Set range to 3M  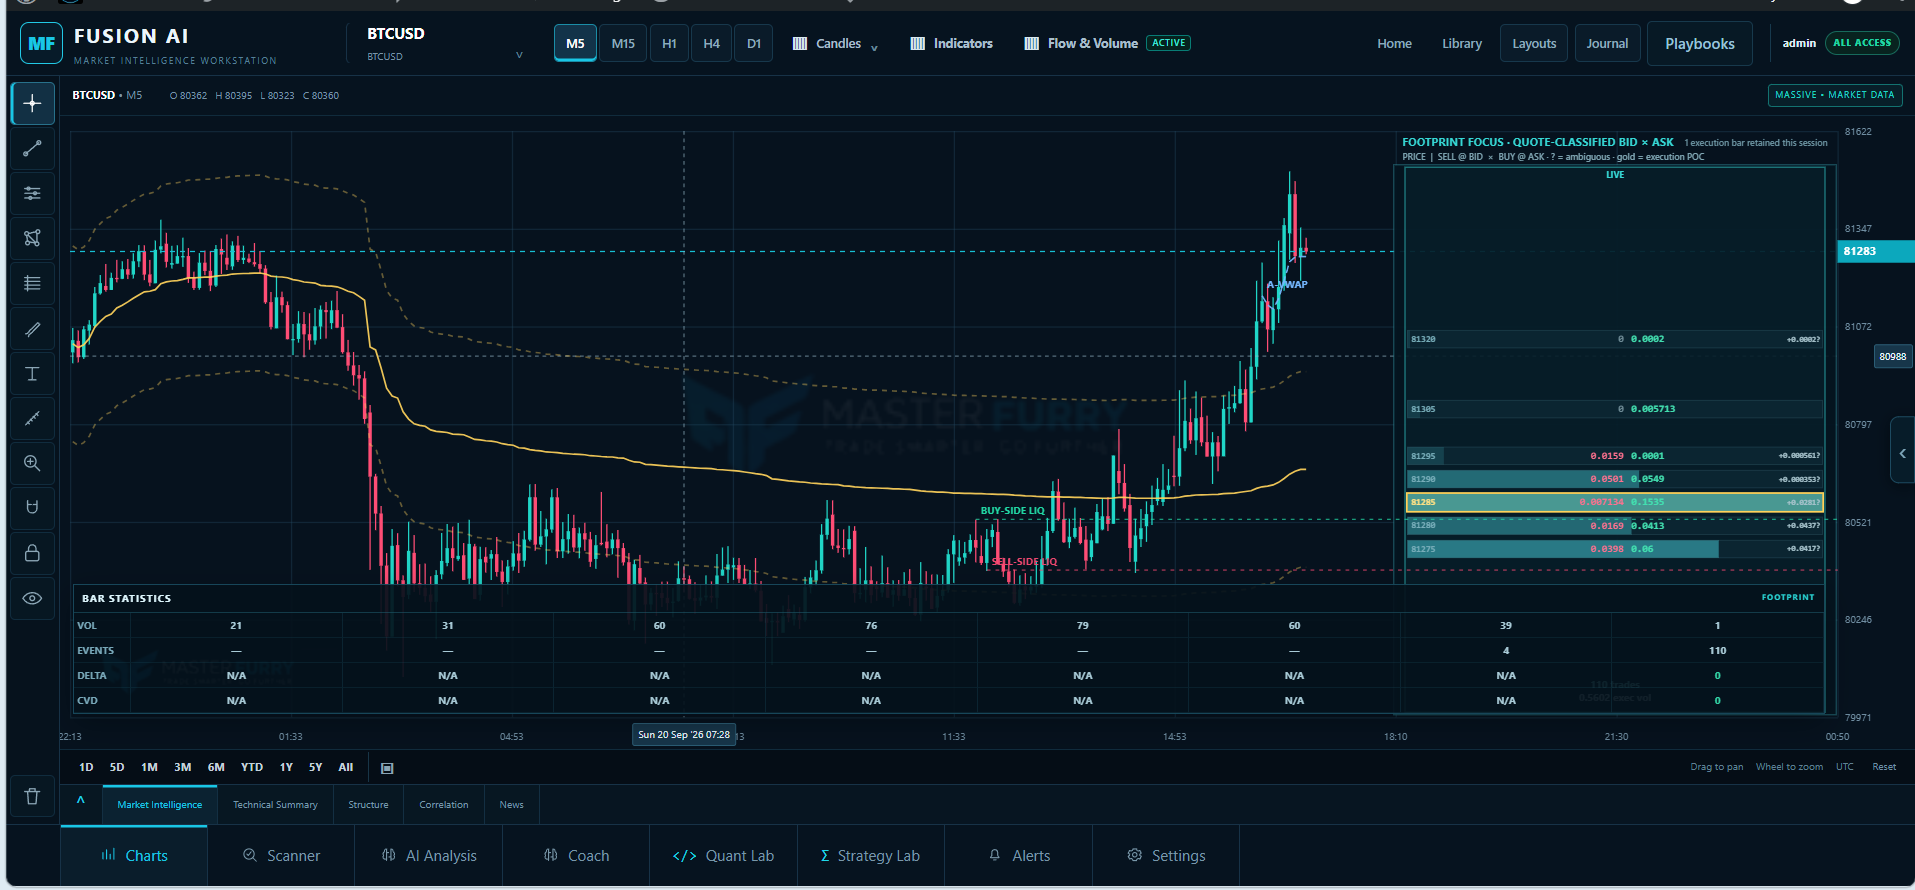182,767
